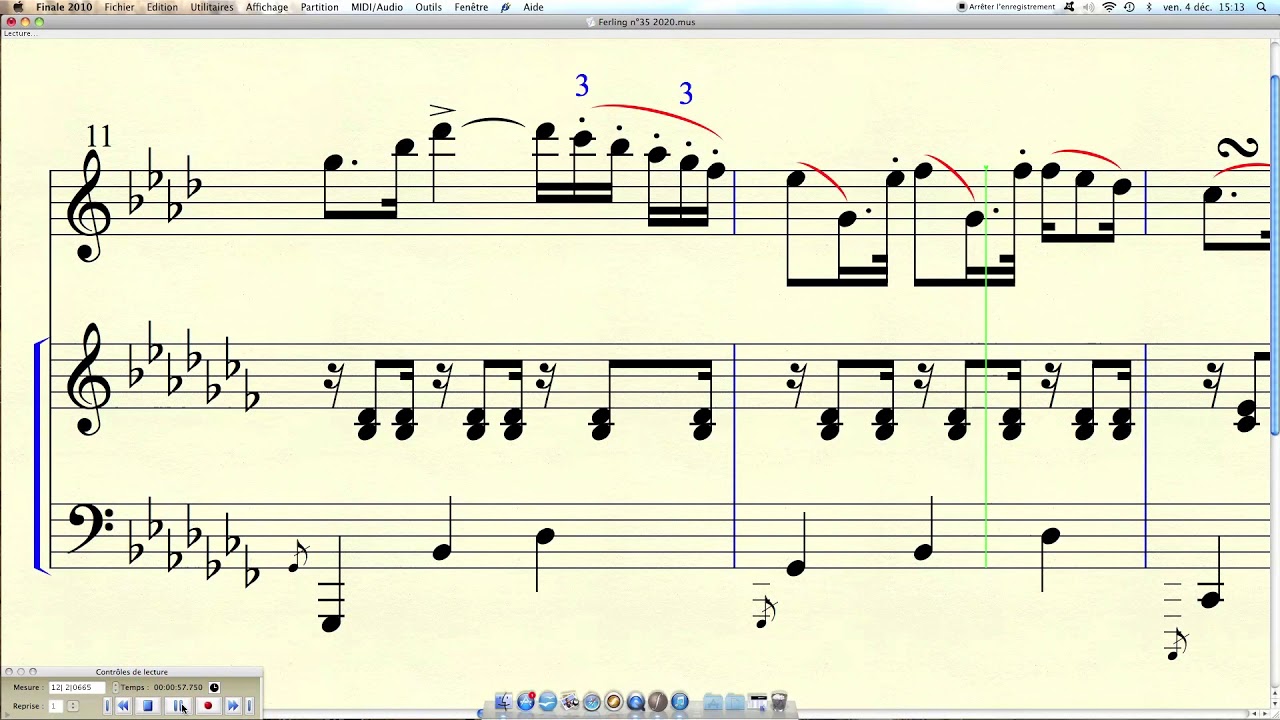Open the Trash in the Dock
Image resolution: width=1280 pixels, height=720 pixels.
[x=779, y=702]
